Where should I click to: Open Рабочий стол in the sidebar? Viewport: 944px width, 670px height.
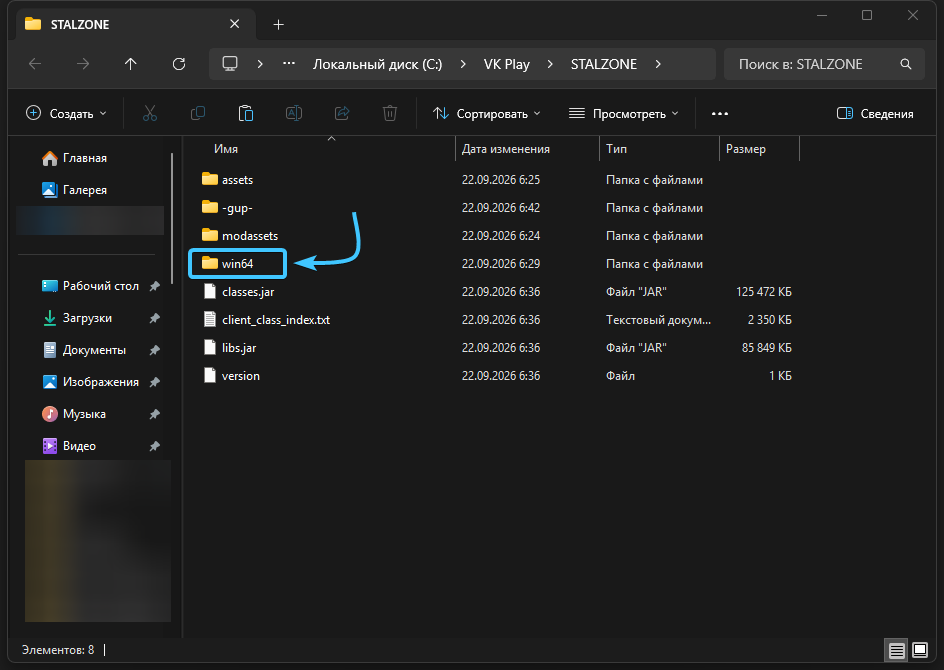(90, 286)
